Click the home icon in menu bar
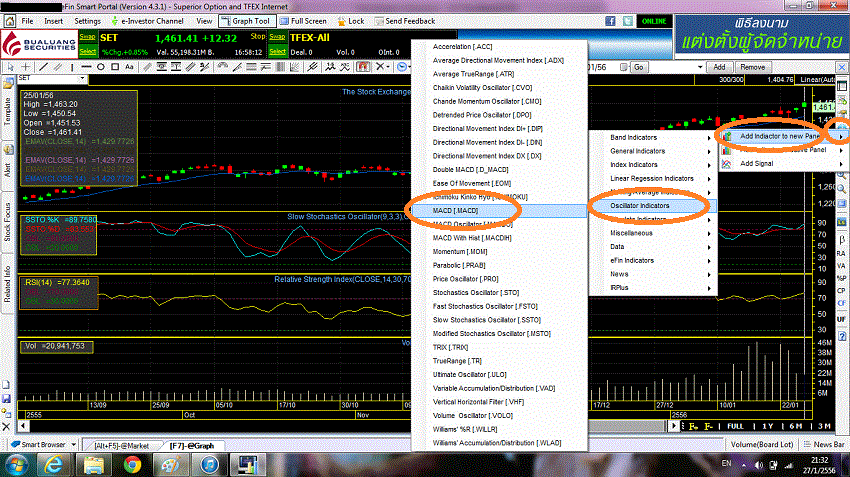 tap(9, 21)
